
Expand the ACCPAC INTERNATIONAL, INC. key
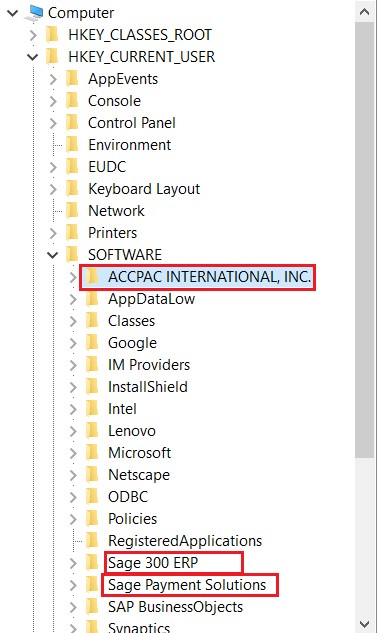[x=73, y=277]
